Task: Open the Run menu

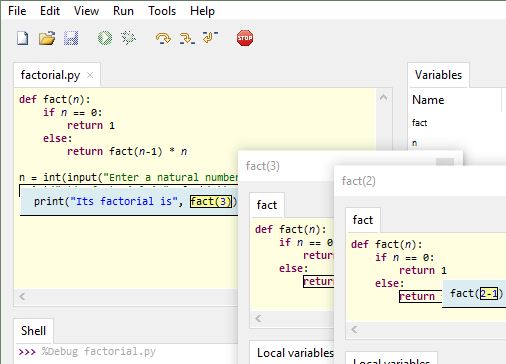Action: (x=123, y=11)
